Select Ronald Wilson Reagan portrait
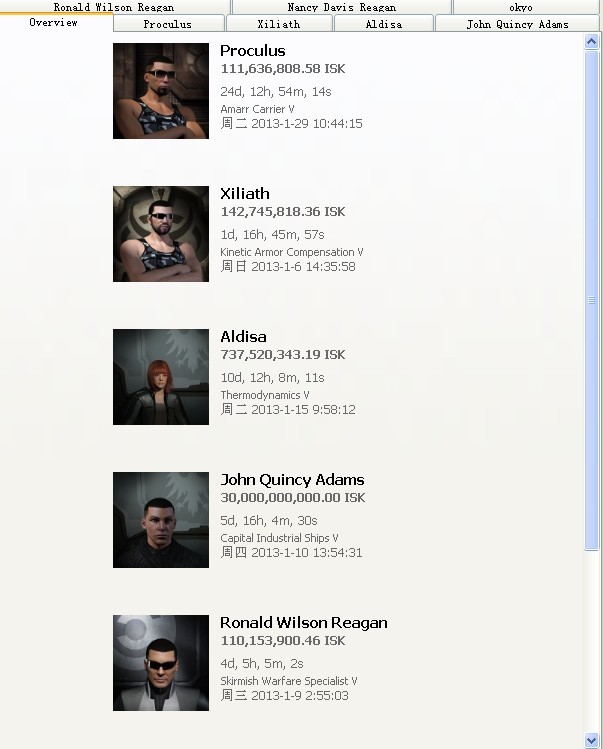 click(161, 663)
